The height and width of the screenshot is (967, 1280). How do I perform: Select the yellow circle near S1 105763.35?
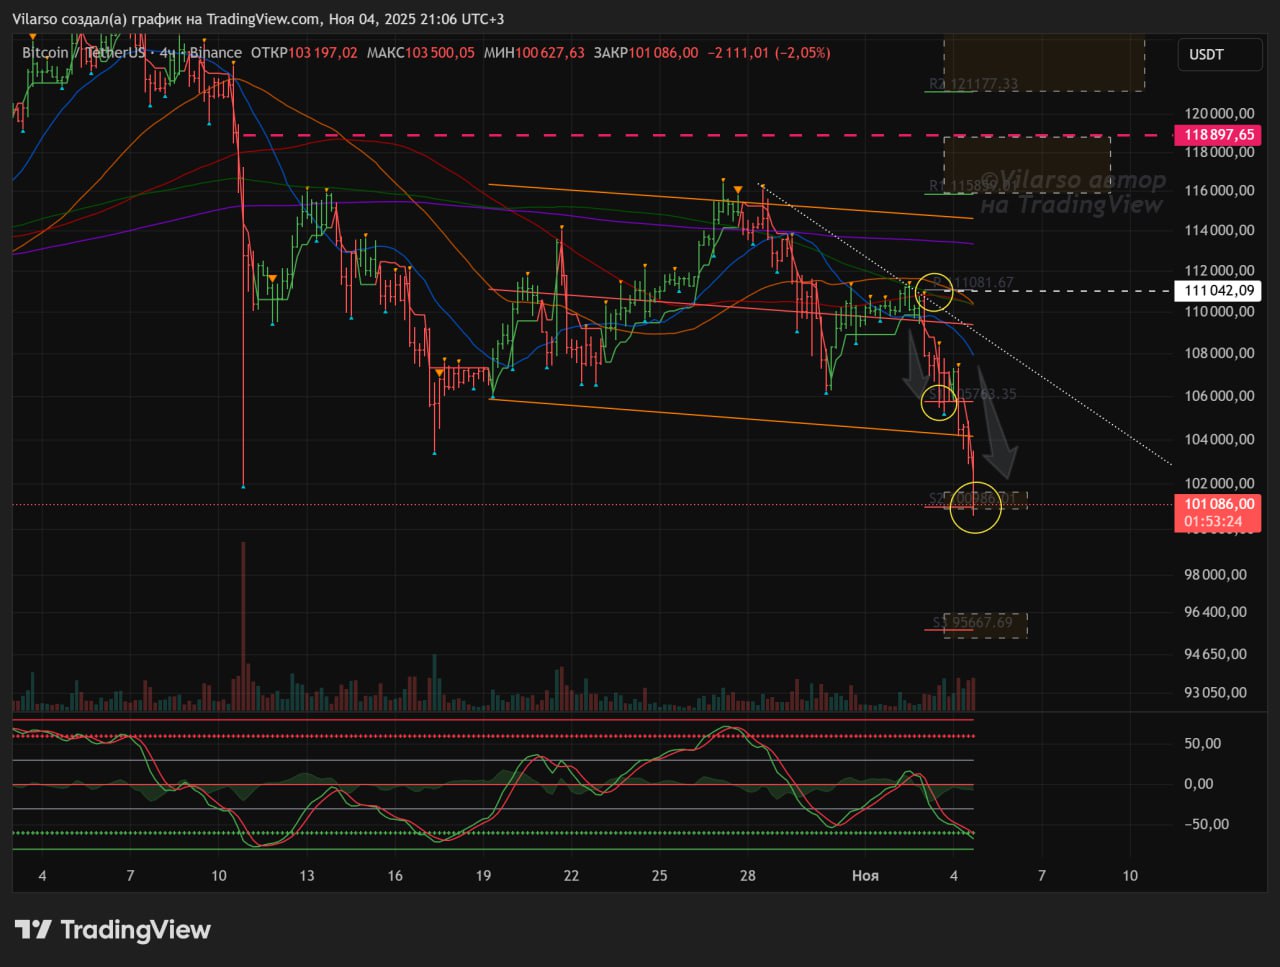click(x=938, y=401)
